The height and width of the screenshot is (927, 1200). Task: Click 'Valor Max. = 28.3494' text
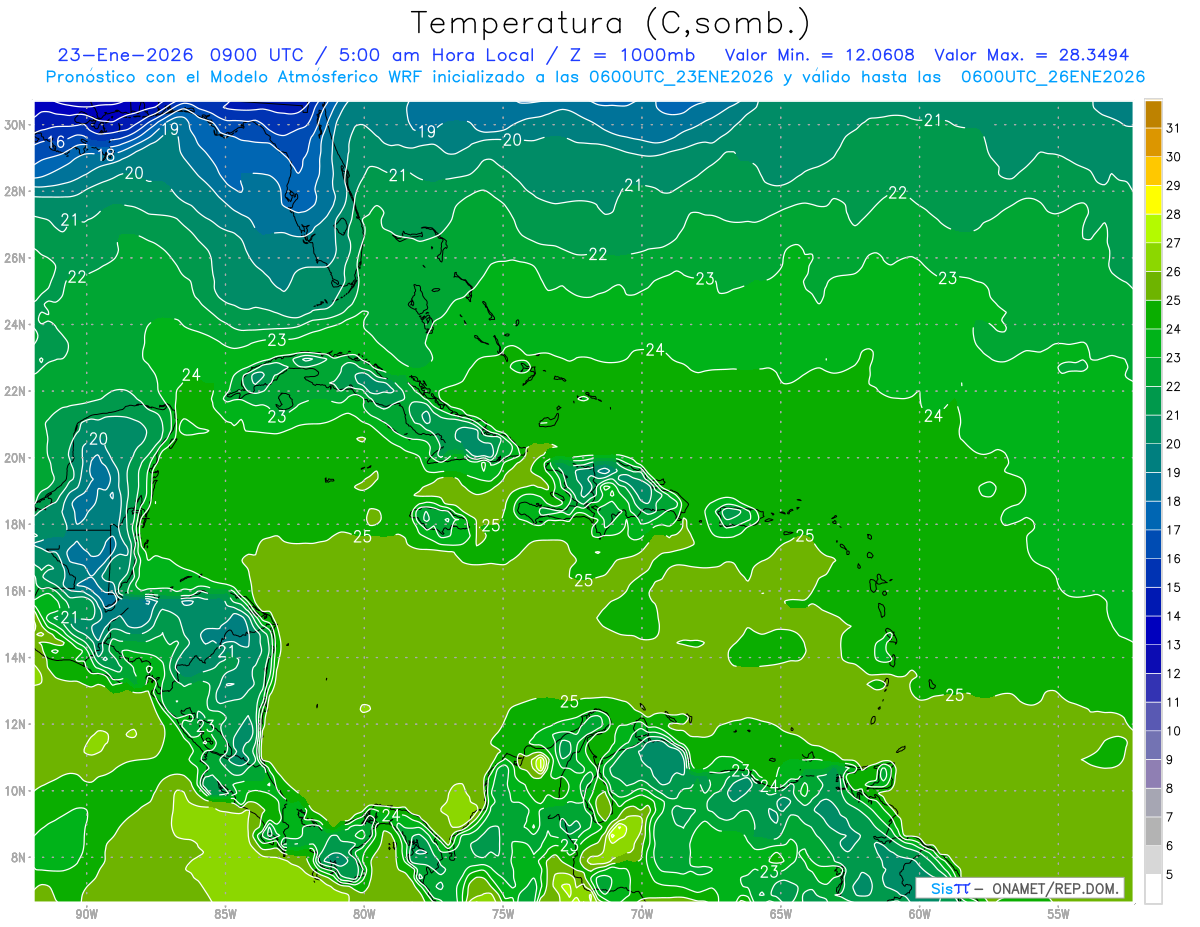click(1030, 55)
